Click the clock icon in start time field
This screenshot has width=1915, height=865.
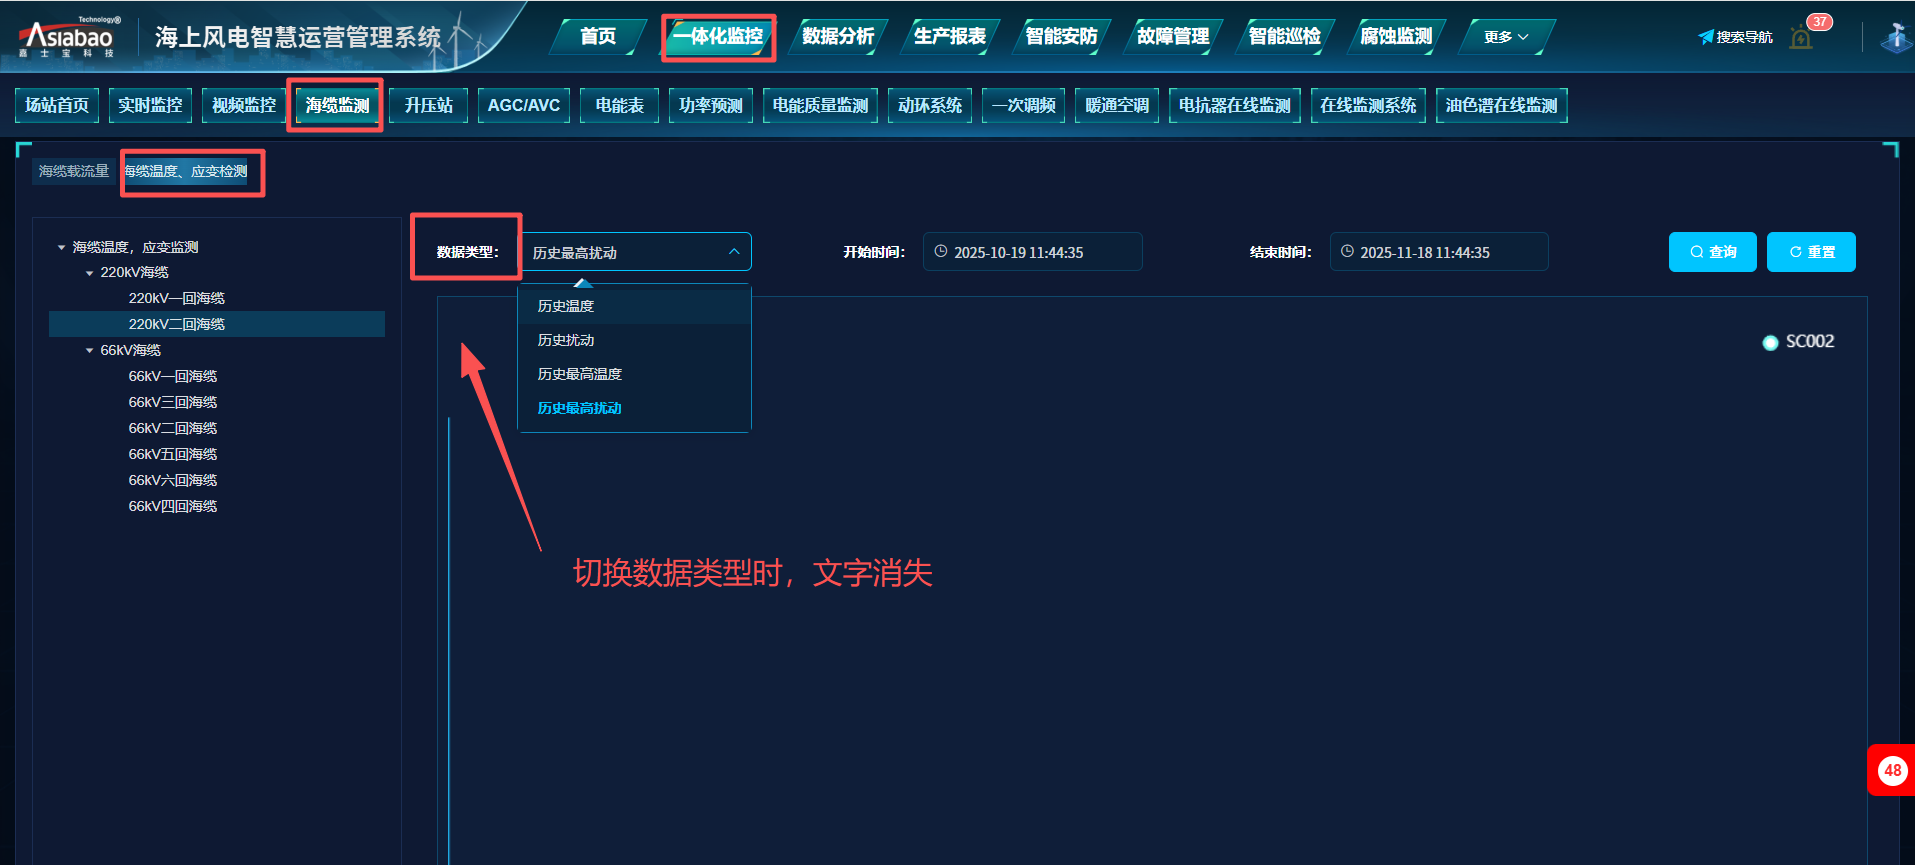tap(941, 252)
